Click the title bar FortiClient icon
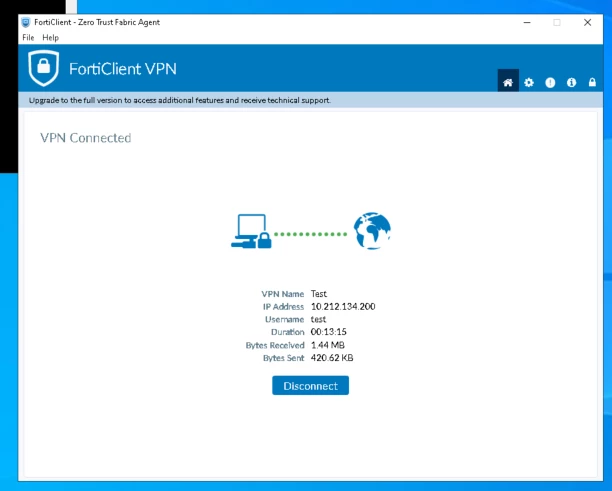The height and width of the screenshot is (491, 612). [x=26, y=22]
